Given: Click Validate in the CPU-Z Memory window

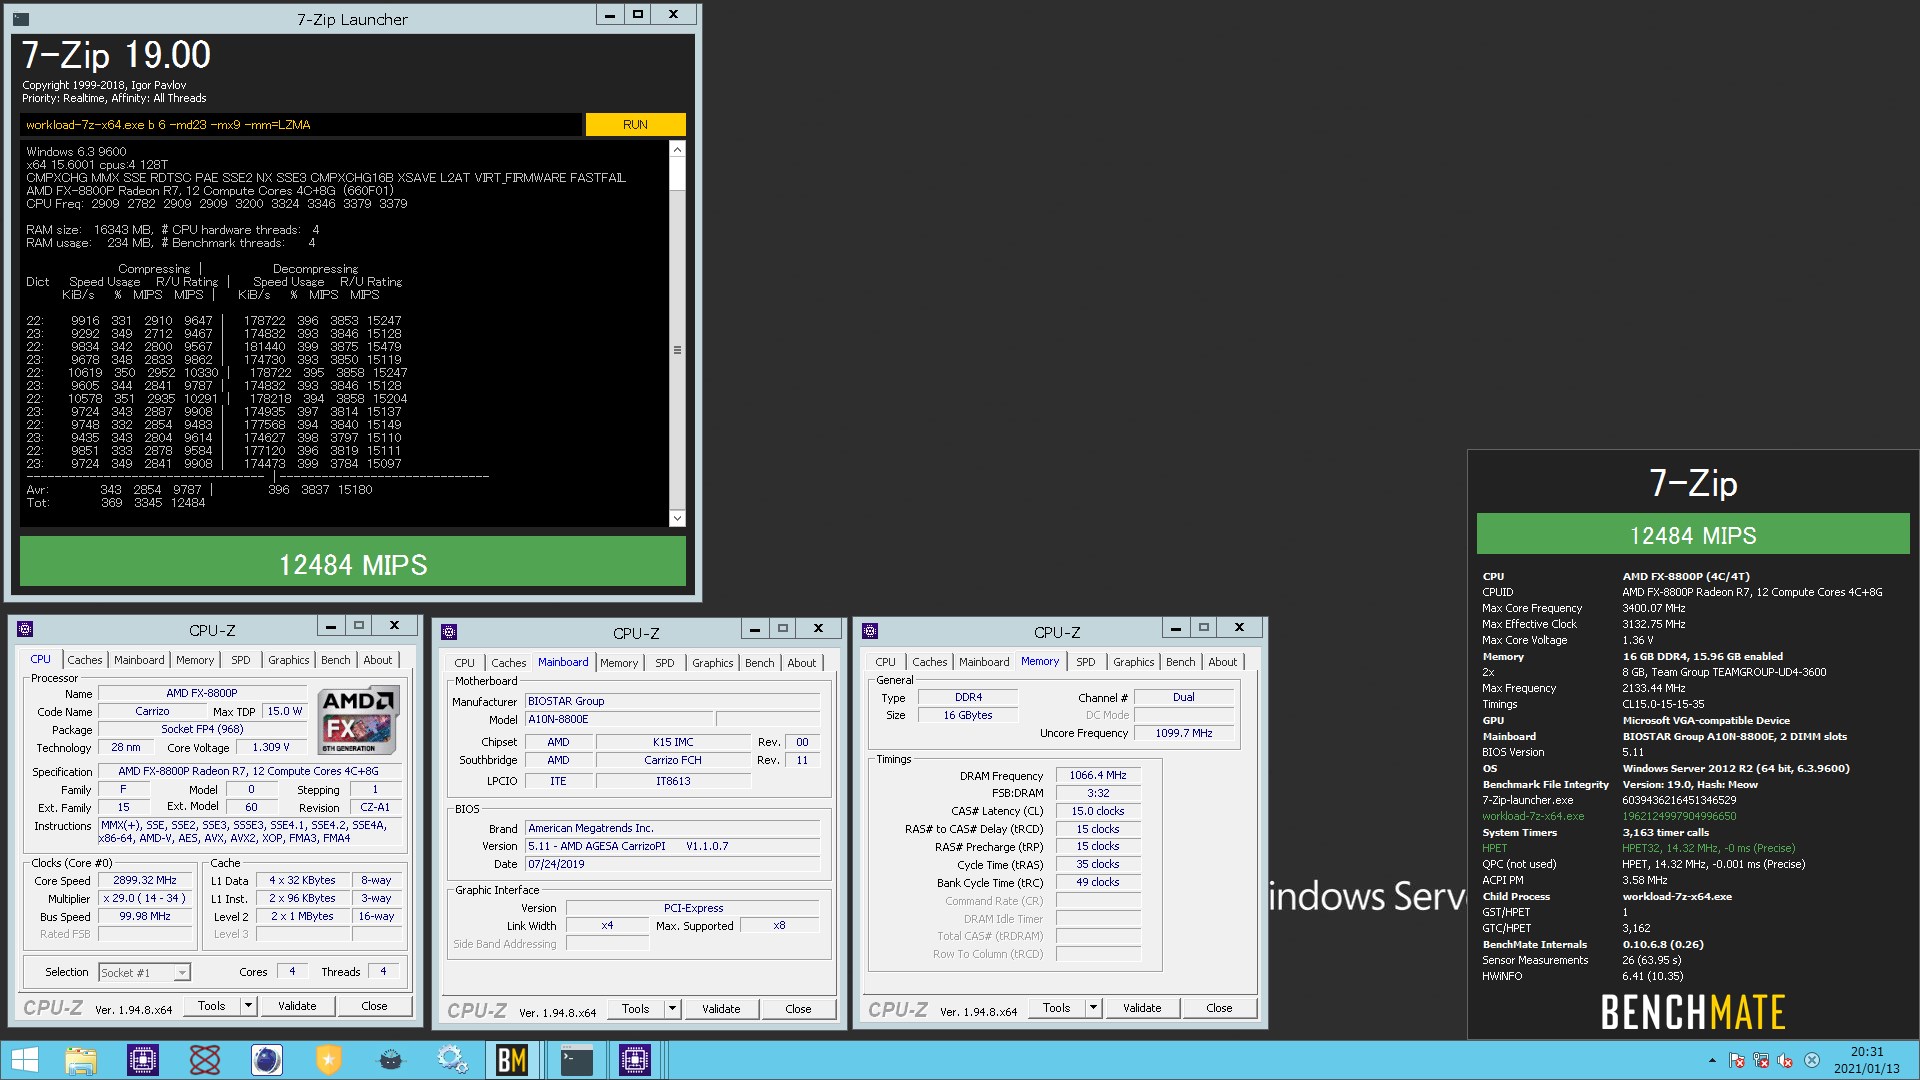Looking at the screenshot, I should 1142,1008.
